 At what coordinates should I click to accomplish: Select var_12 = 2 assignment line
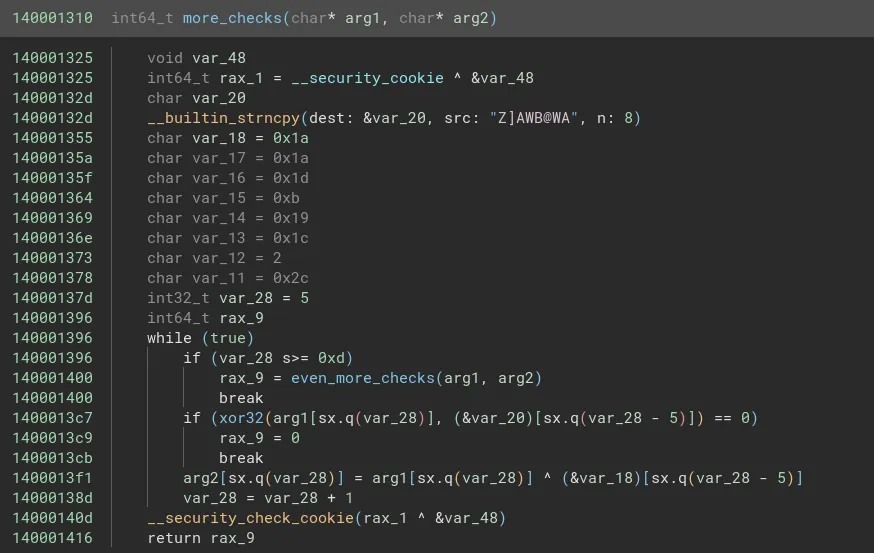coord(214,258)
